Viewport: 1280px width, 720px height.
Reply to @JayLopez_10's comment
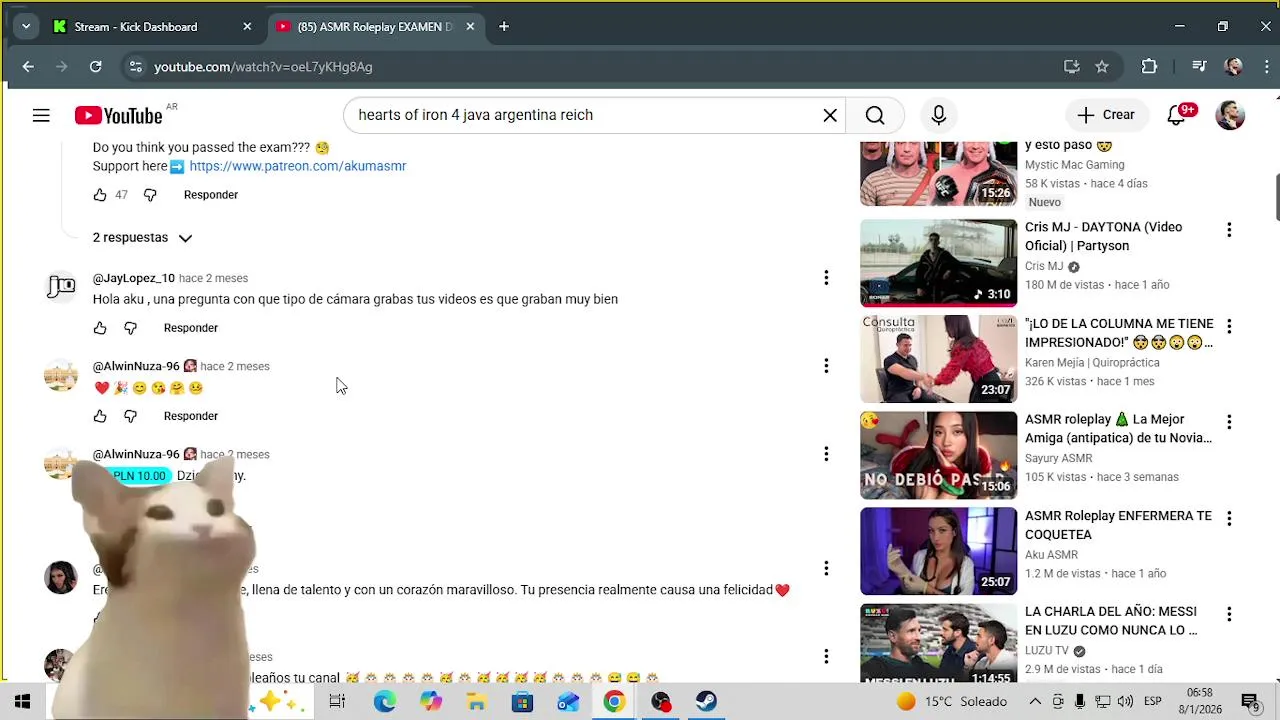coord(191,328)
